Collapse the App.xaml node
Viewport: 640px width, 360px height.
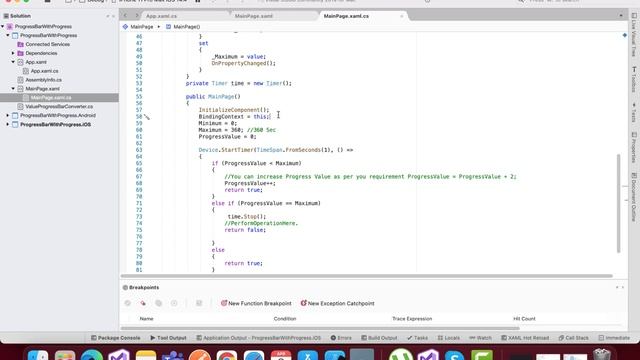13,62
